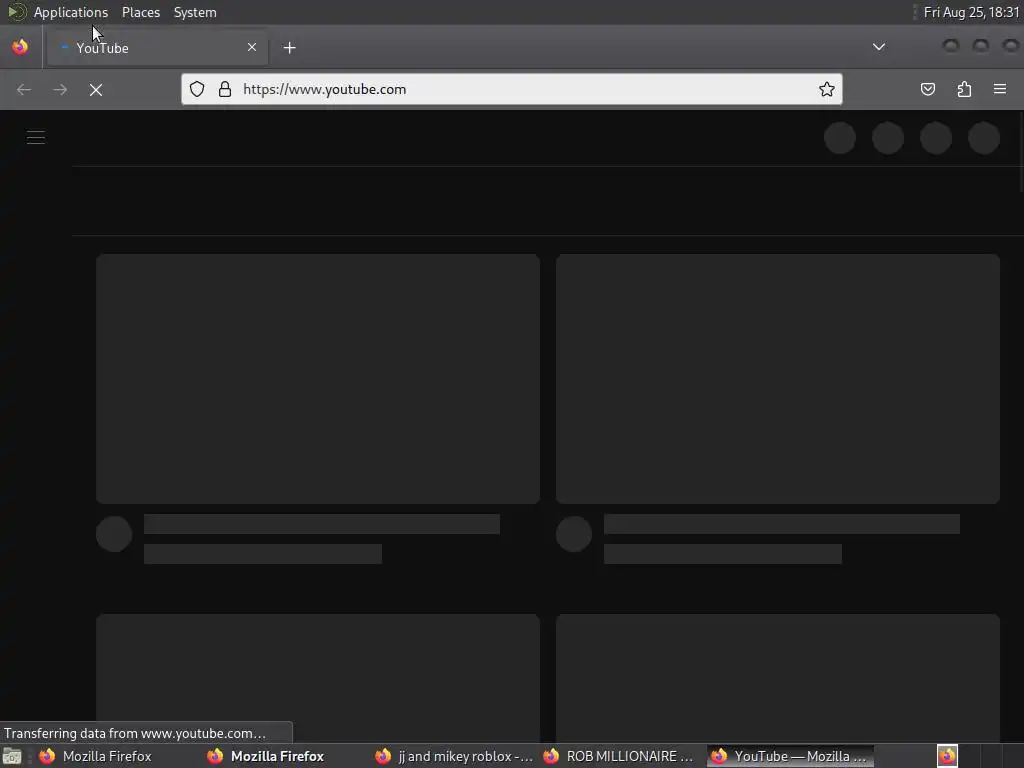Open the Applications menu

[71, 12]
